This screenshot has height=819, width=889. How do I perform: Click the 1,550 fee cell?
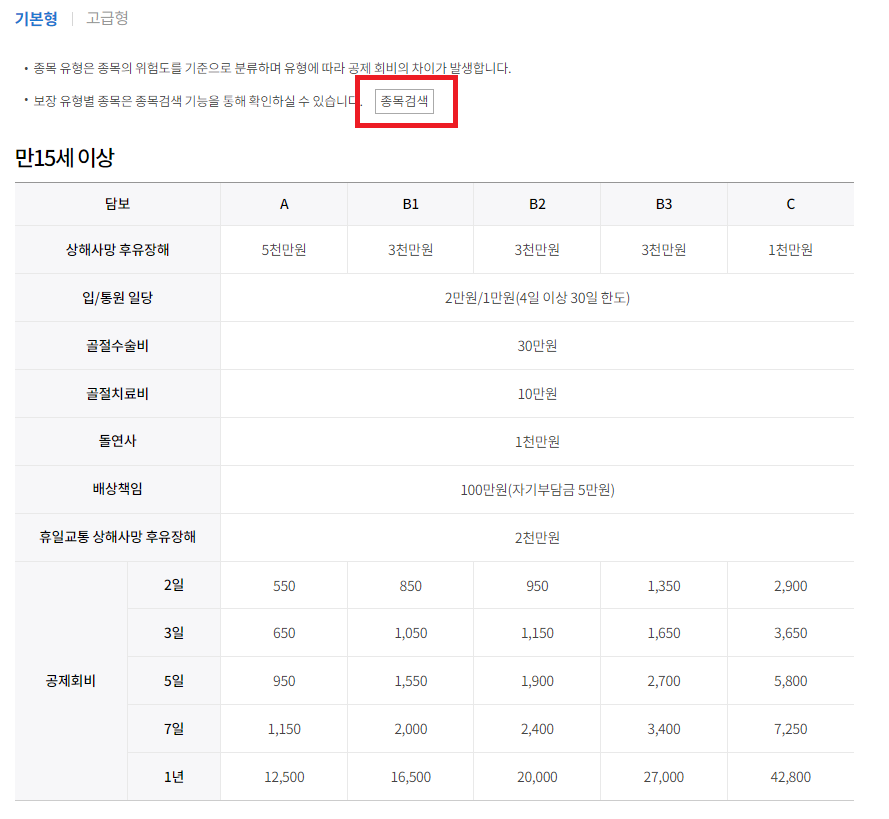[410, 681]
